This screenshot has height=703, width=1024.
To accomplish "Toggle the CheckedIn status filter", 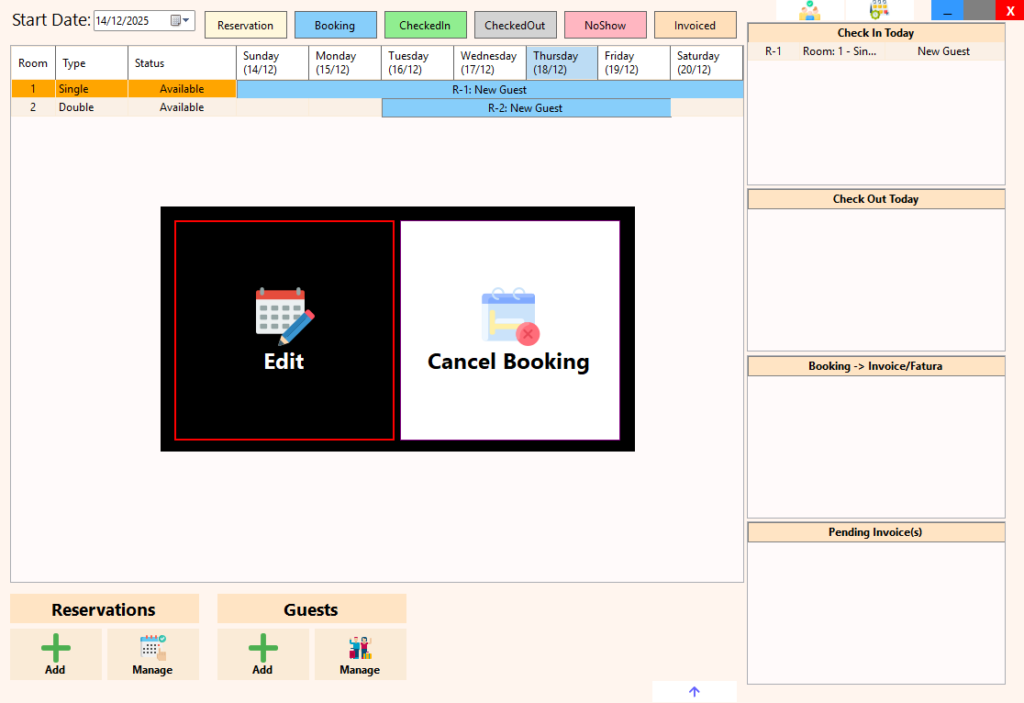I will click(425, 24).
